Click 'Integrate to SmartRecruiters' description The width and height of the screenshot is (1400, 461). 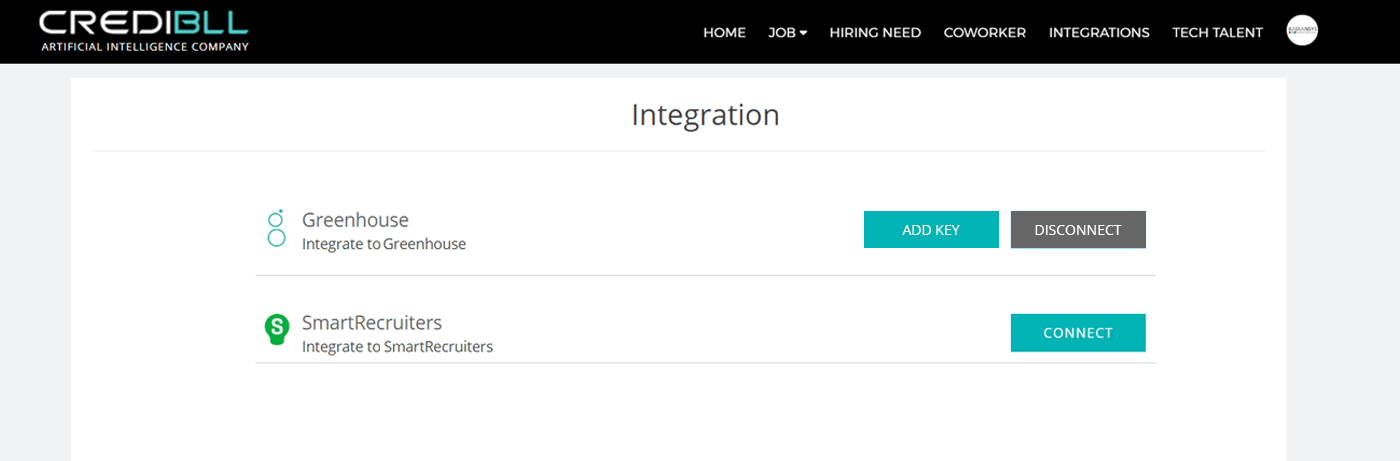[397, 347]
